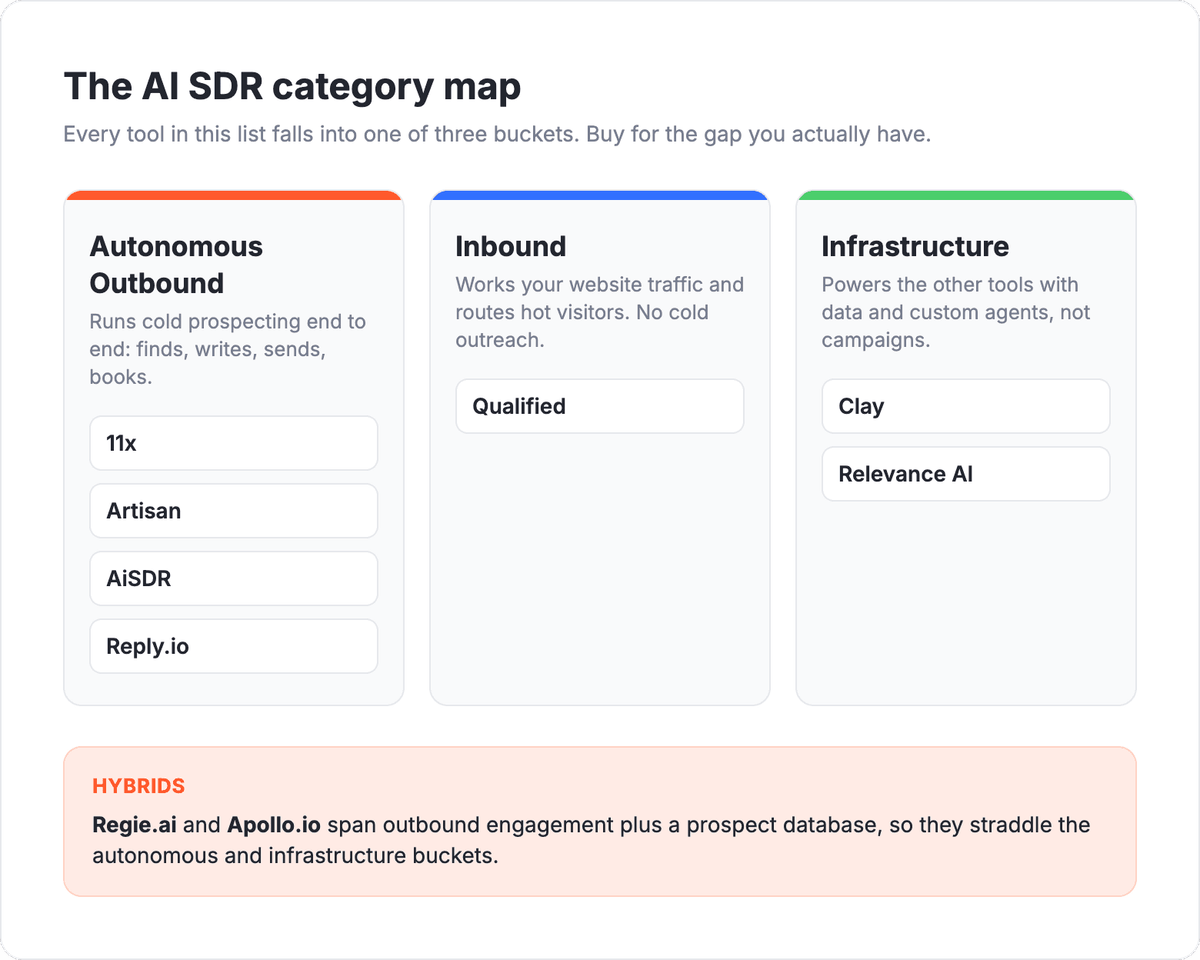The width and height of the screenshot is (1200, 960).
Task: Select the Clay tool chip
Action: pyautogui.click(x=966, y=406)
